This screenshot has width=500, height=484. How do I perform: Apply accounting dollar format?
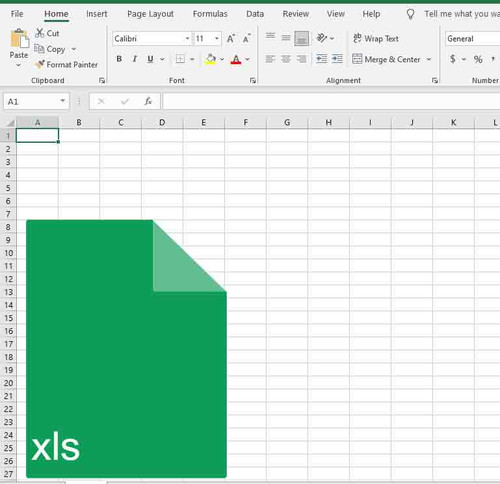pyautogui.click(x=453, y=59)
